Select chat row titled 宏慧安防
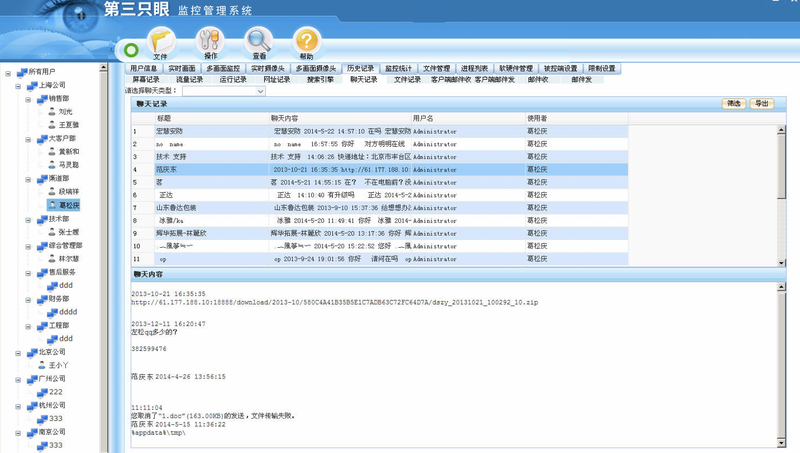 click(380, 131)
